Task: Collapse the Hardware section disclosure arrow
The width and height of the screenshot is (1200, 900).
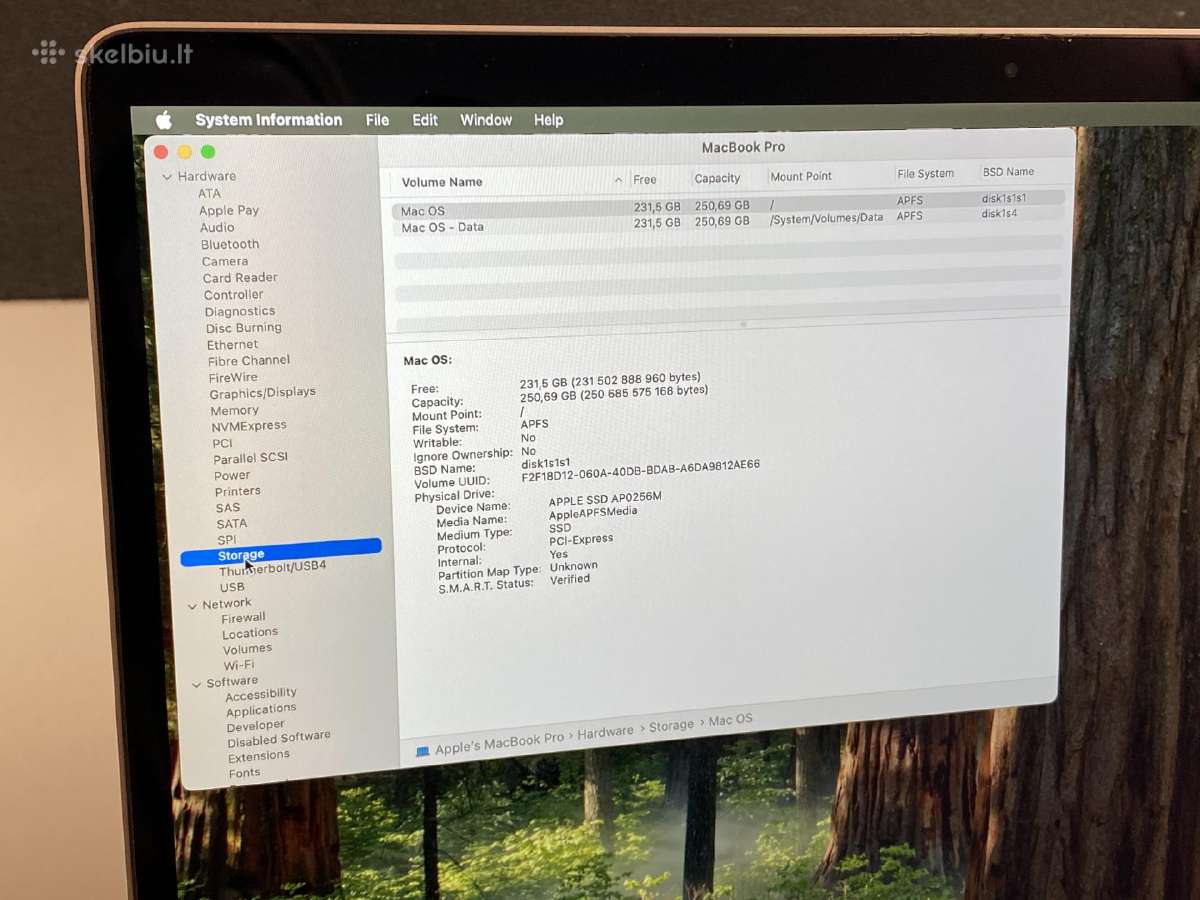Action: [x=167, y=177]
